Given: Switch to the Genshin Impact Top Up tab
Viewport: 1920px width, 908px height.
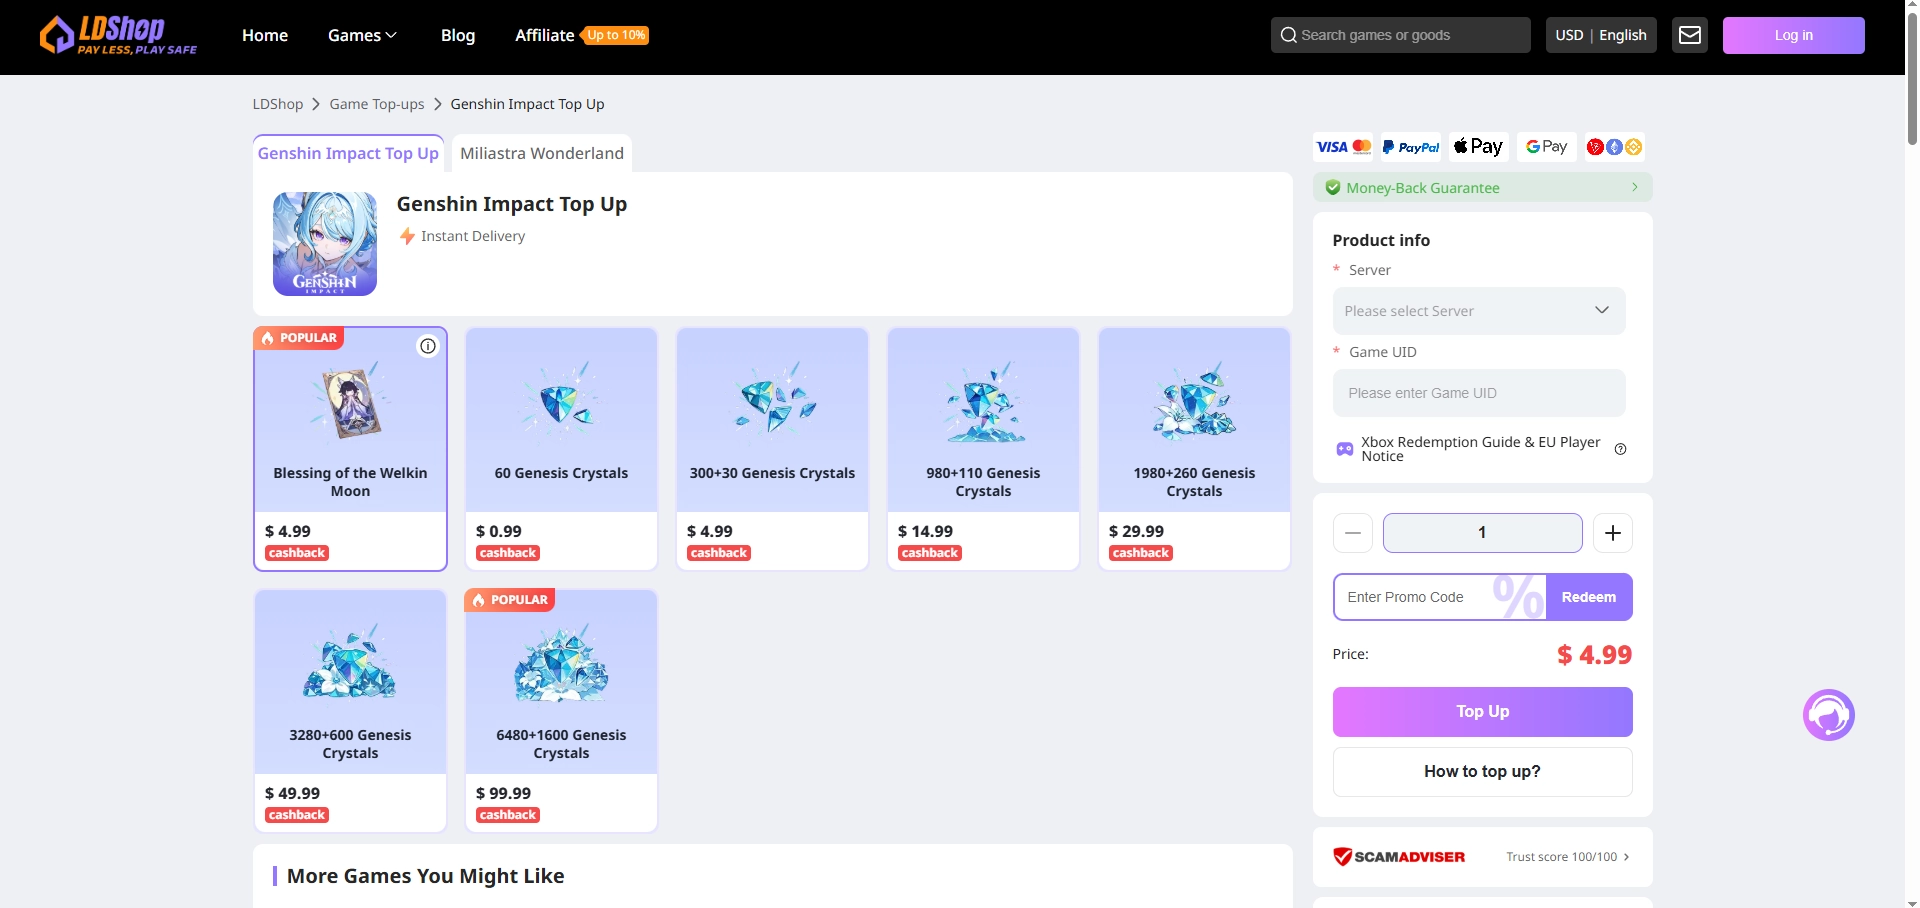Looking at the screenshot, I should point(348,153).
